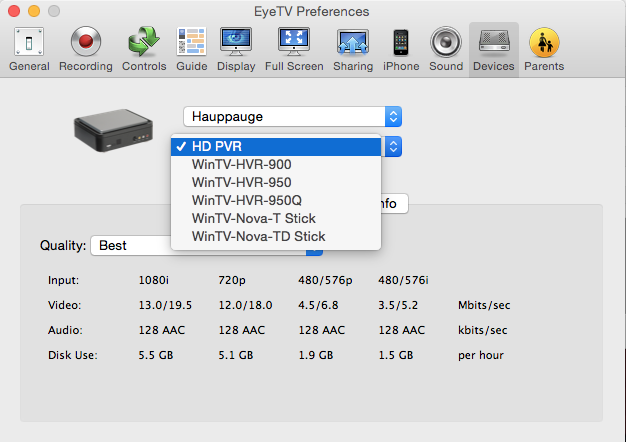
Task: Click the Mbits/sec unit label
Action: click(484, 305)
